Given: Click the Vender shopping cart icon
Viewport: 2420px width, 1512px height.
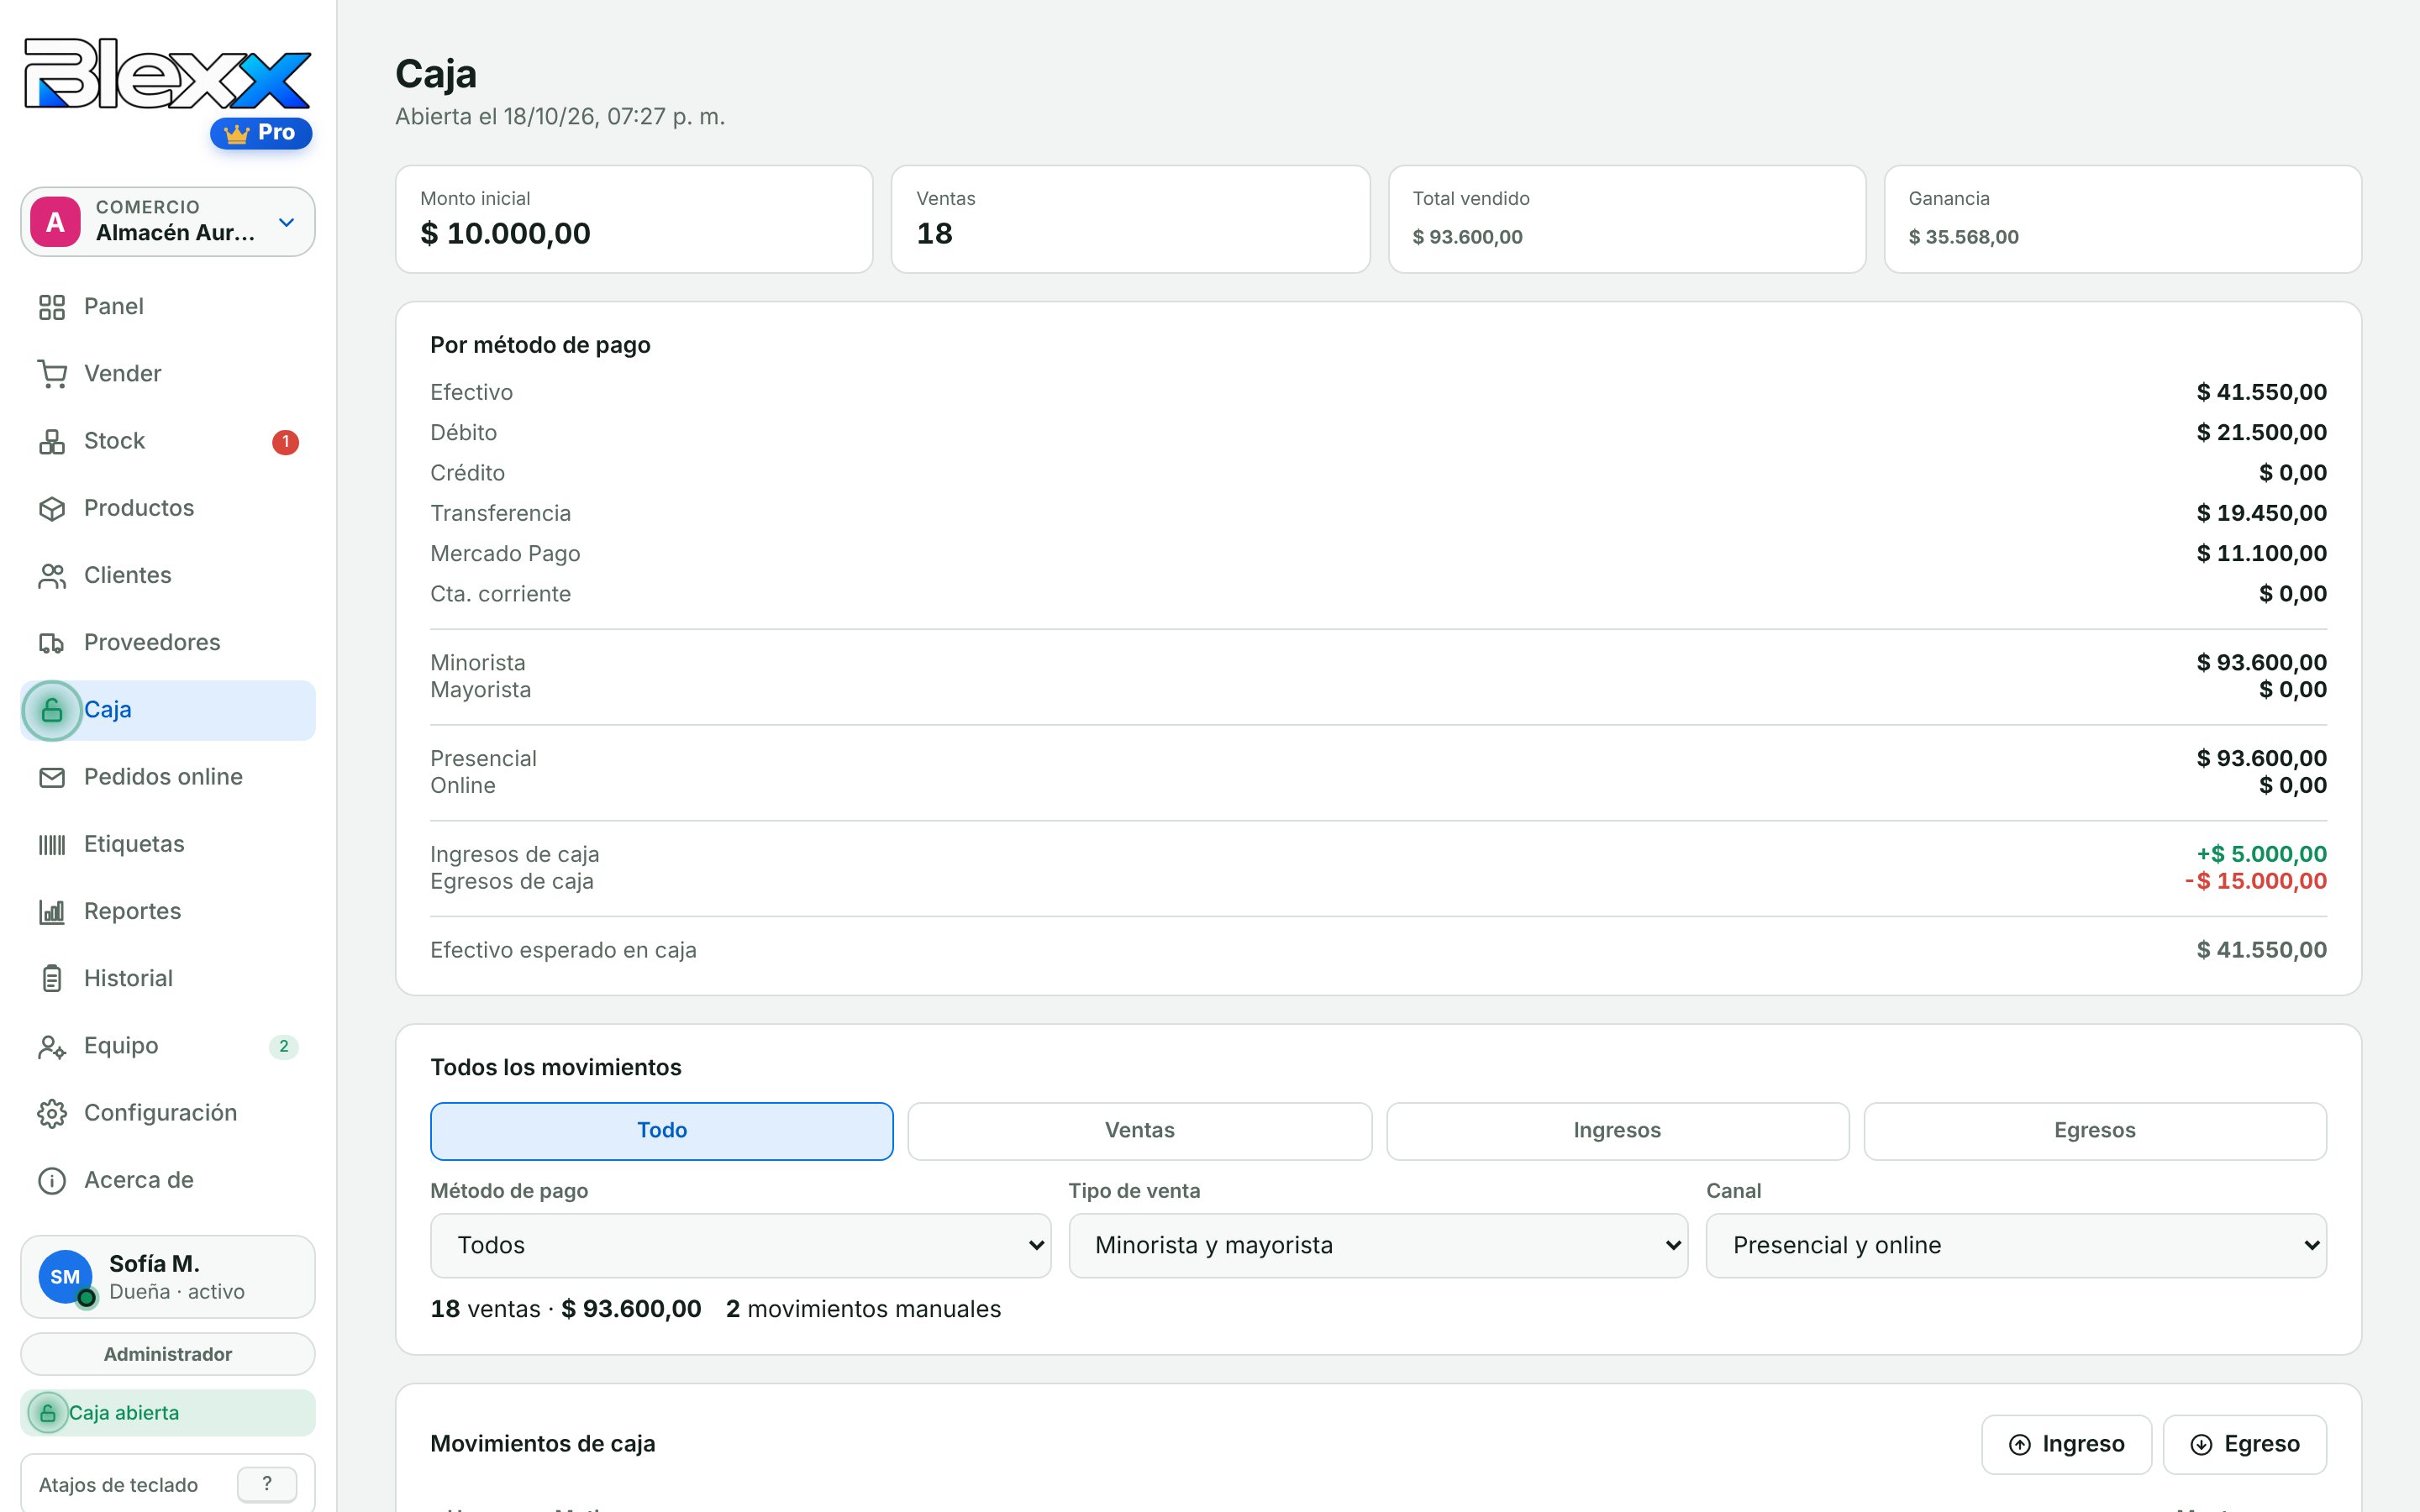Looking at the screenshot, I should click(52, 374).
